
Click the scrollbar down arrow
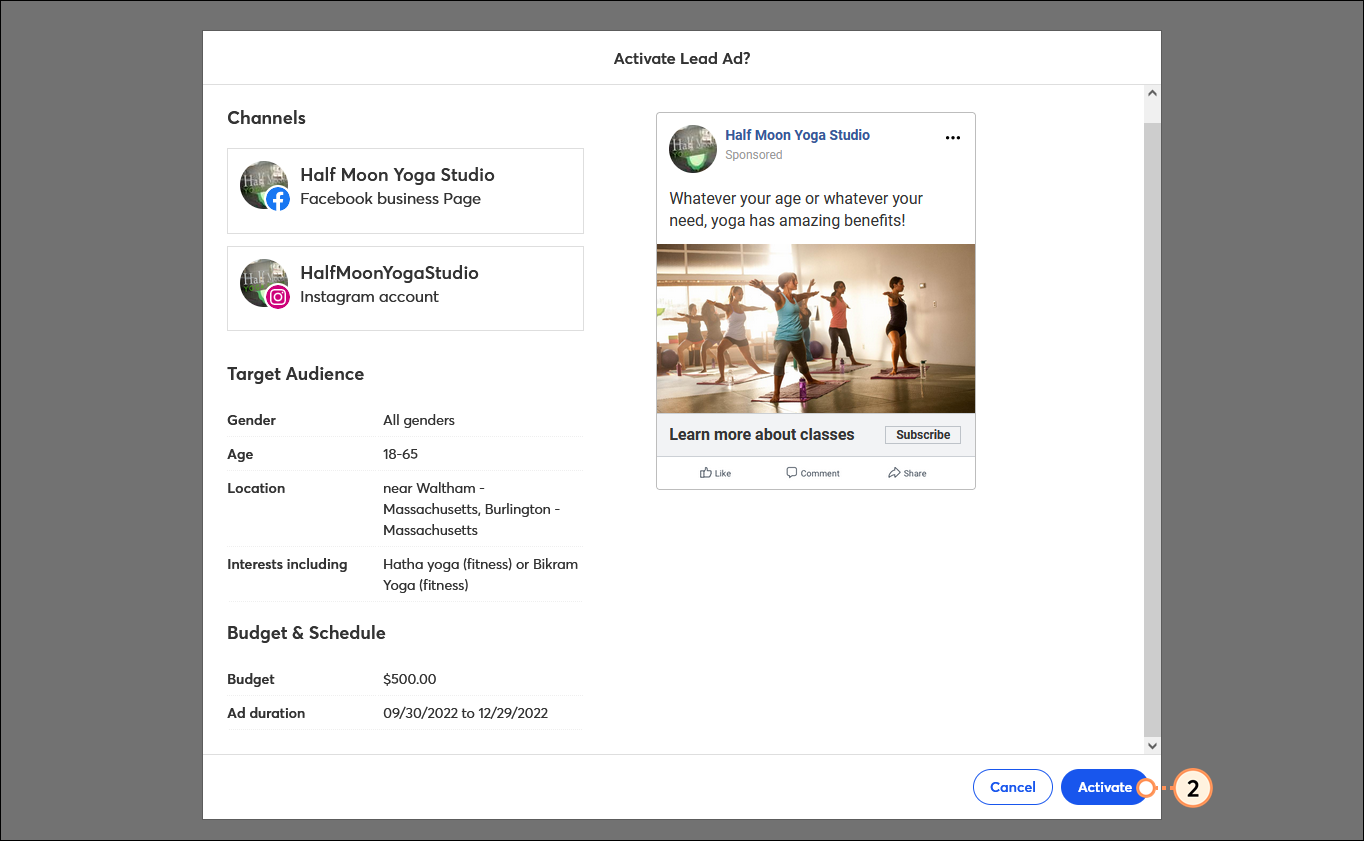coord(1152,745)
